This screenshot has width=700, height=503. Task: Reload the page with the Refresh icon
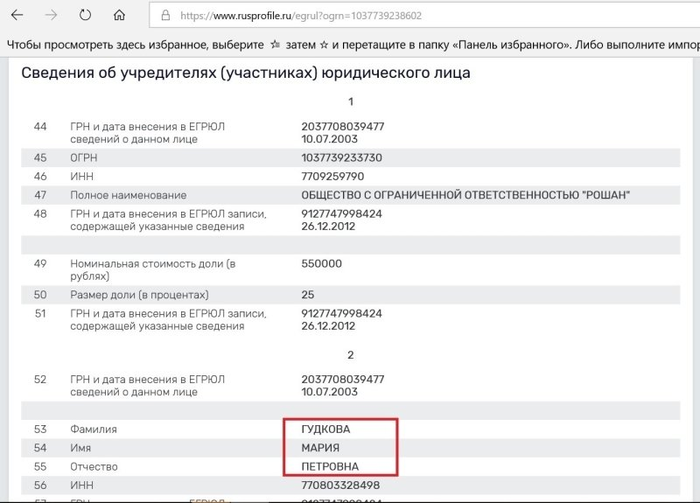pos(85,16)
